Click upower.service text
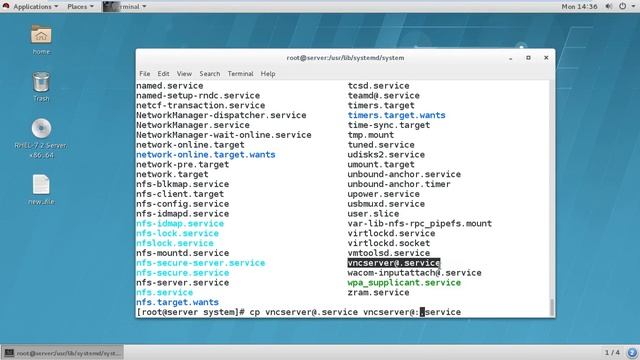The height and width of the screenshot is (360, 640). pos(384,194)
